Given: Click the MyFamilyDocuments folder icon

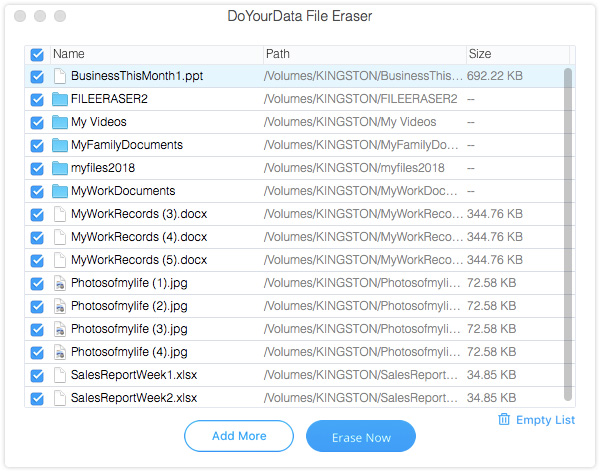Looking at the screenshot, I should (x=59, y=145).
